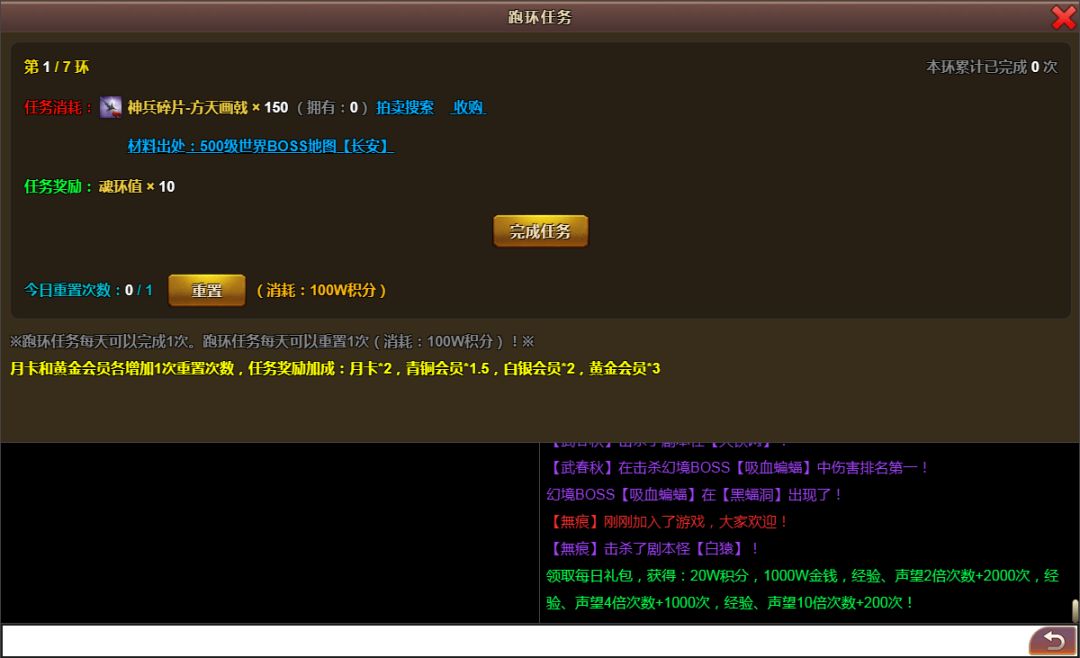Click the 今日重置次数 0 / 1 counter
This screenshot has width=1080, height=658.
click(x=88, y=290)
